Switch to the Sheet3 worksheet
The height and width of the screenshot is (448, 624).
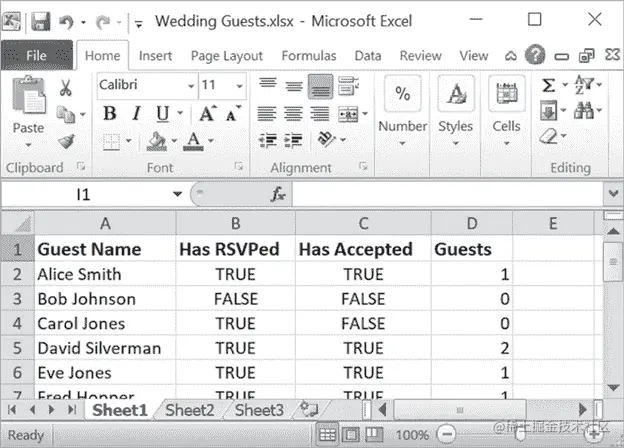[x=259, y=410]
